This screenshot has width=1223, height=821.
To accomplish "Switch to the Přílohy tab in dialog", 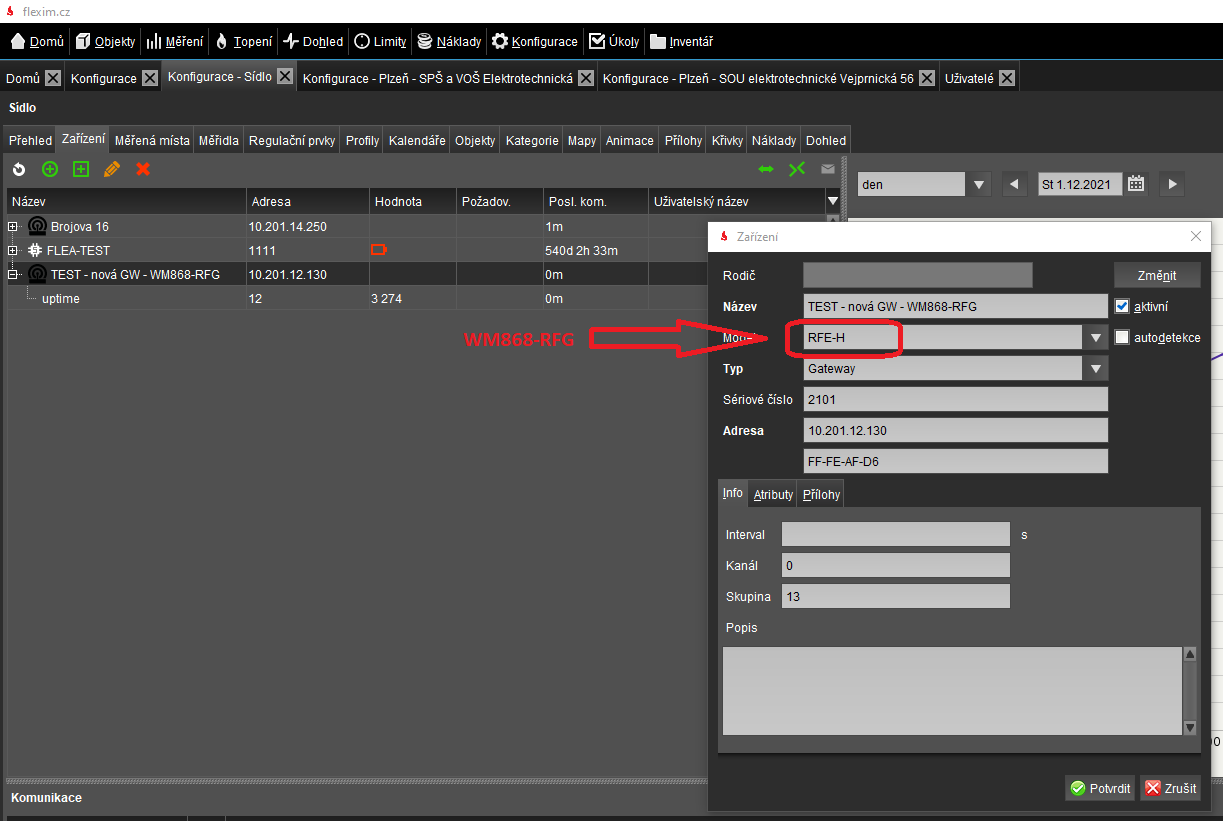I will coord(821,495).
